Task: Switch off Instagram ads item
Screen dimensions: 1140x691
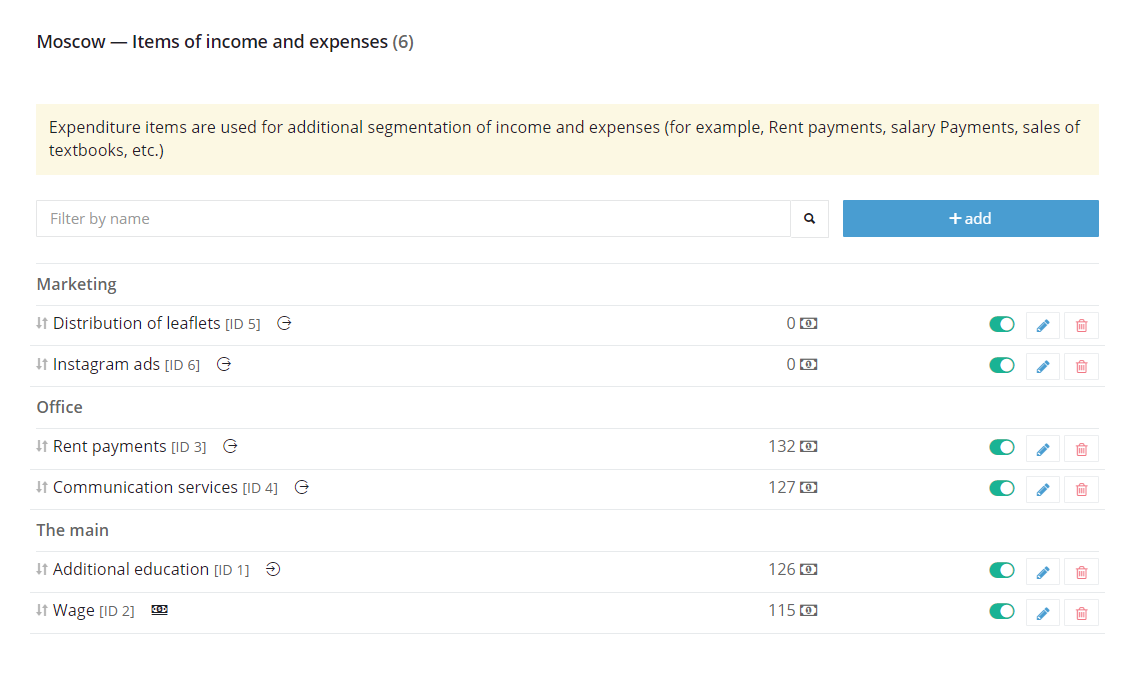Action: 1001,365
